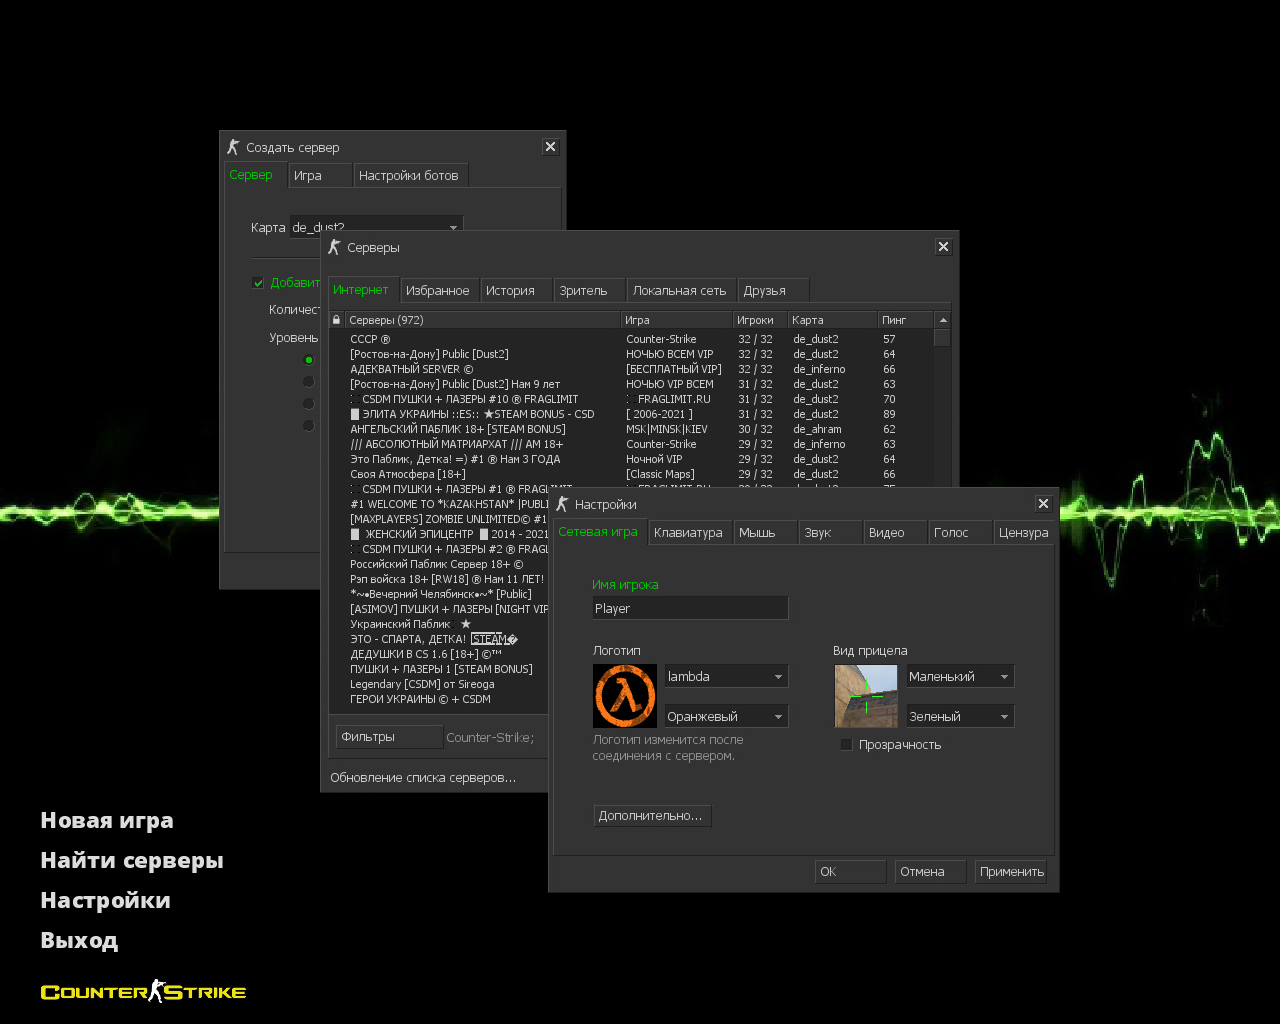Click the lock icon column header
The image size is (1280, 1024).
(x=336, y=320)
